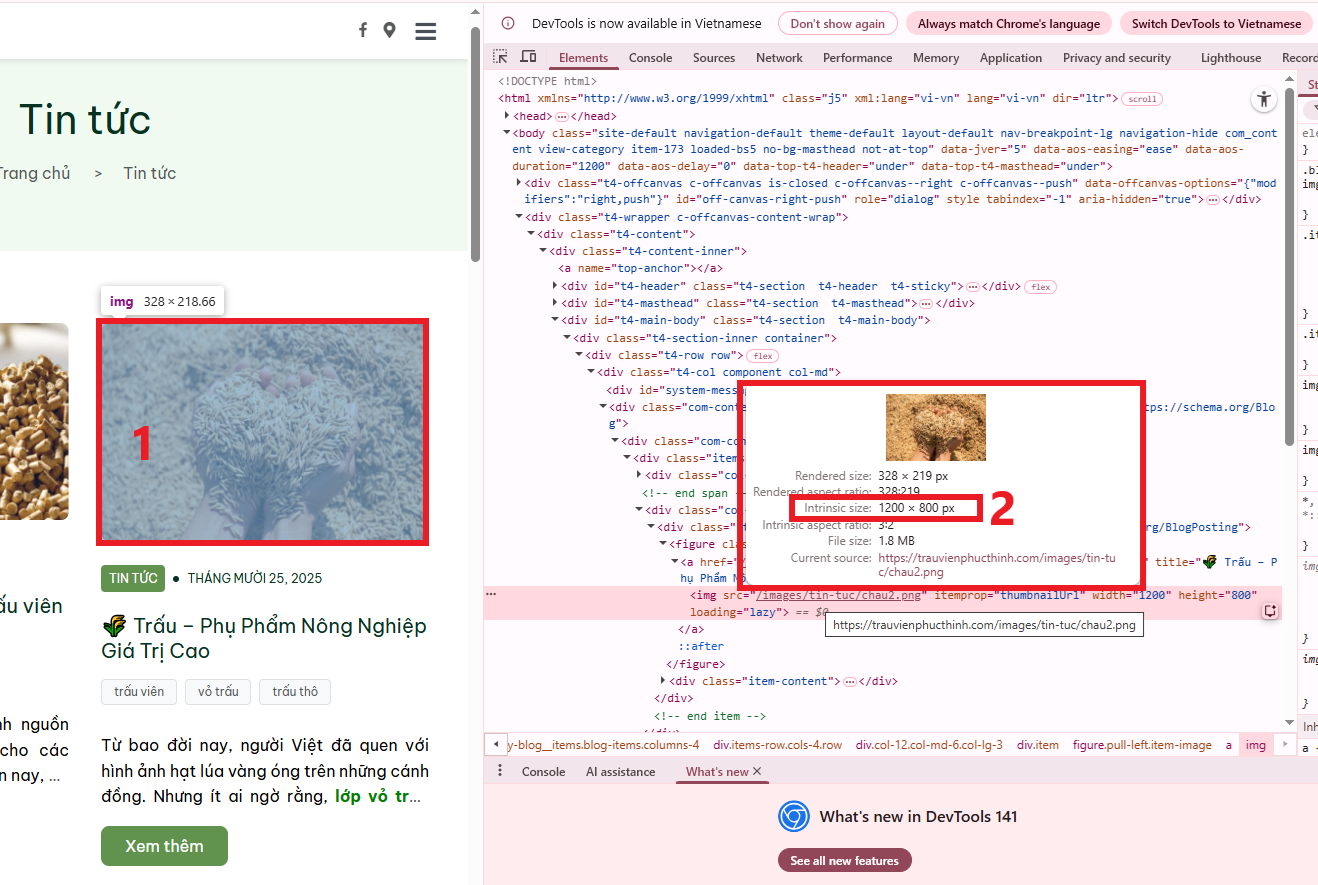Click the Facebook icon in site header
This screenshot has width=1318, height=885.
pyautogui.click(x=363, y=30)
